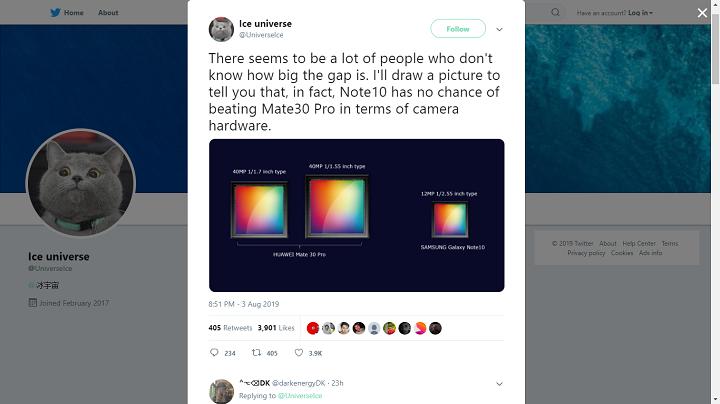Follow Ice universe

458,28
